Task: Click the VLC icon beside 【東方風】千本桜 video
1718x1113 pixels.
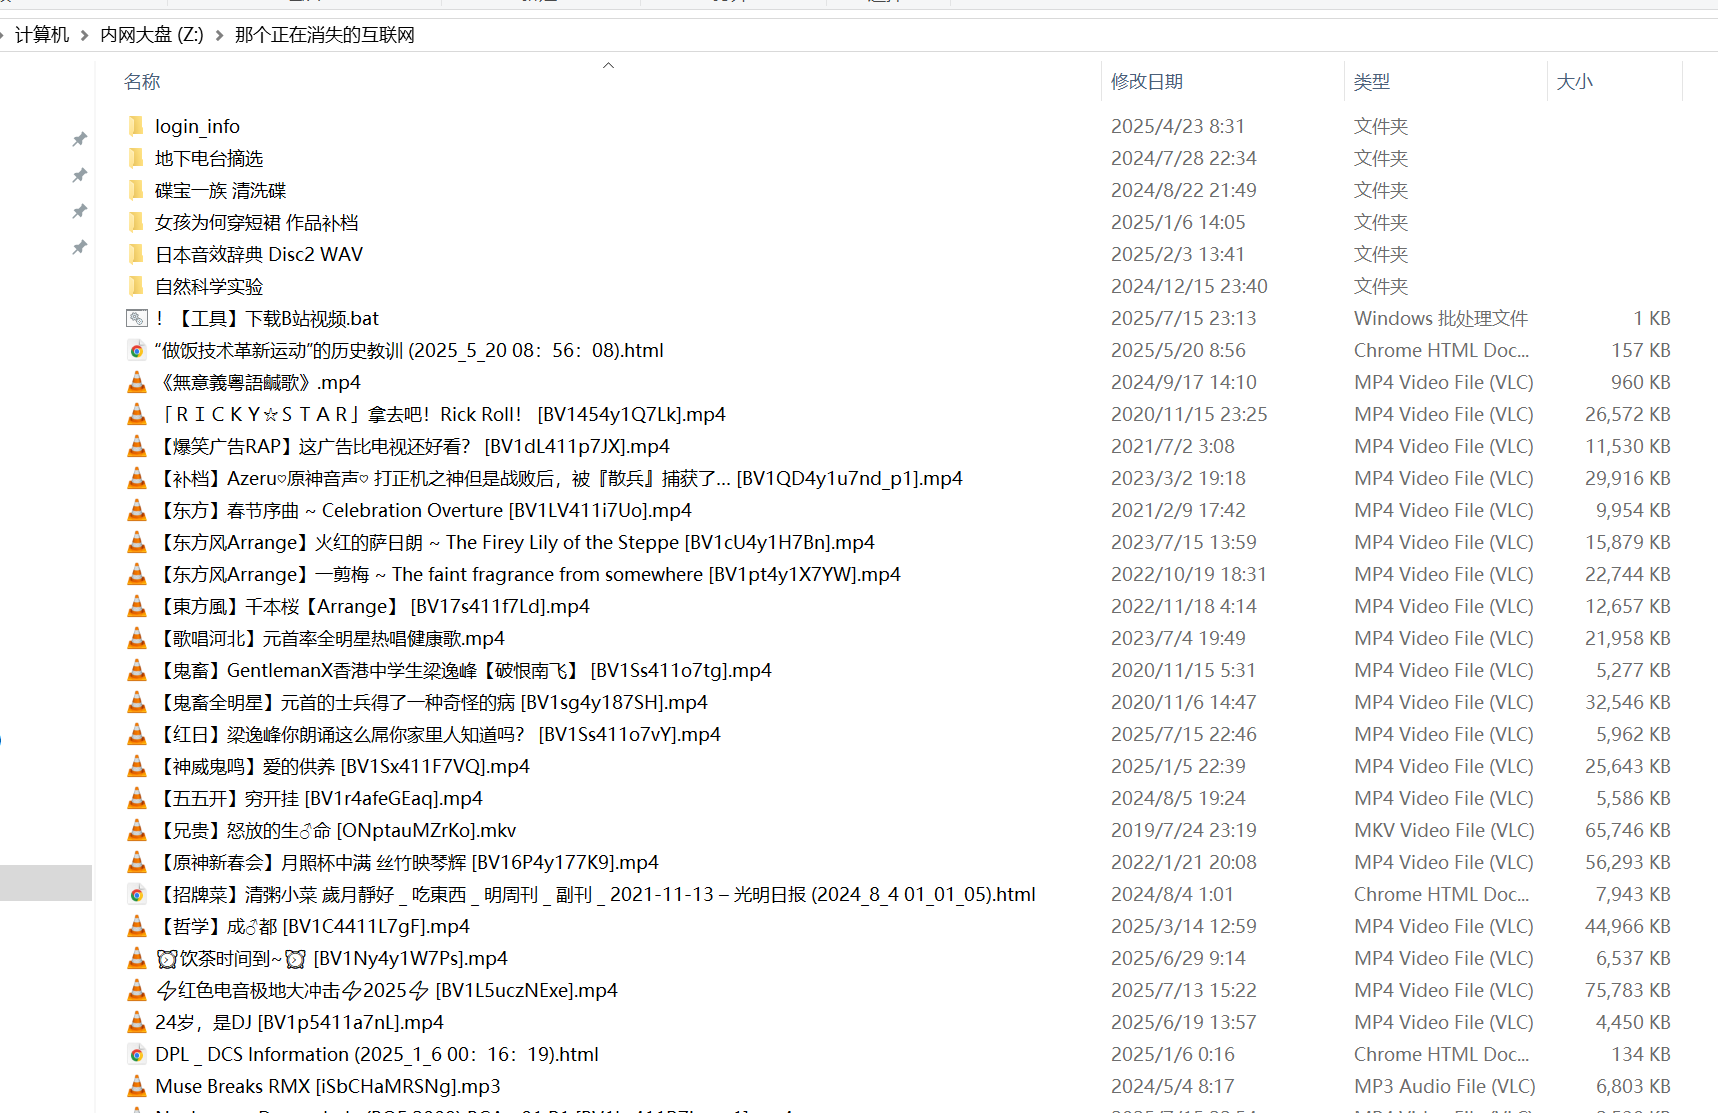Action: (x=137, y=606)
